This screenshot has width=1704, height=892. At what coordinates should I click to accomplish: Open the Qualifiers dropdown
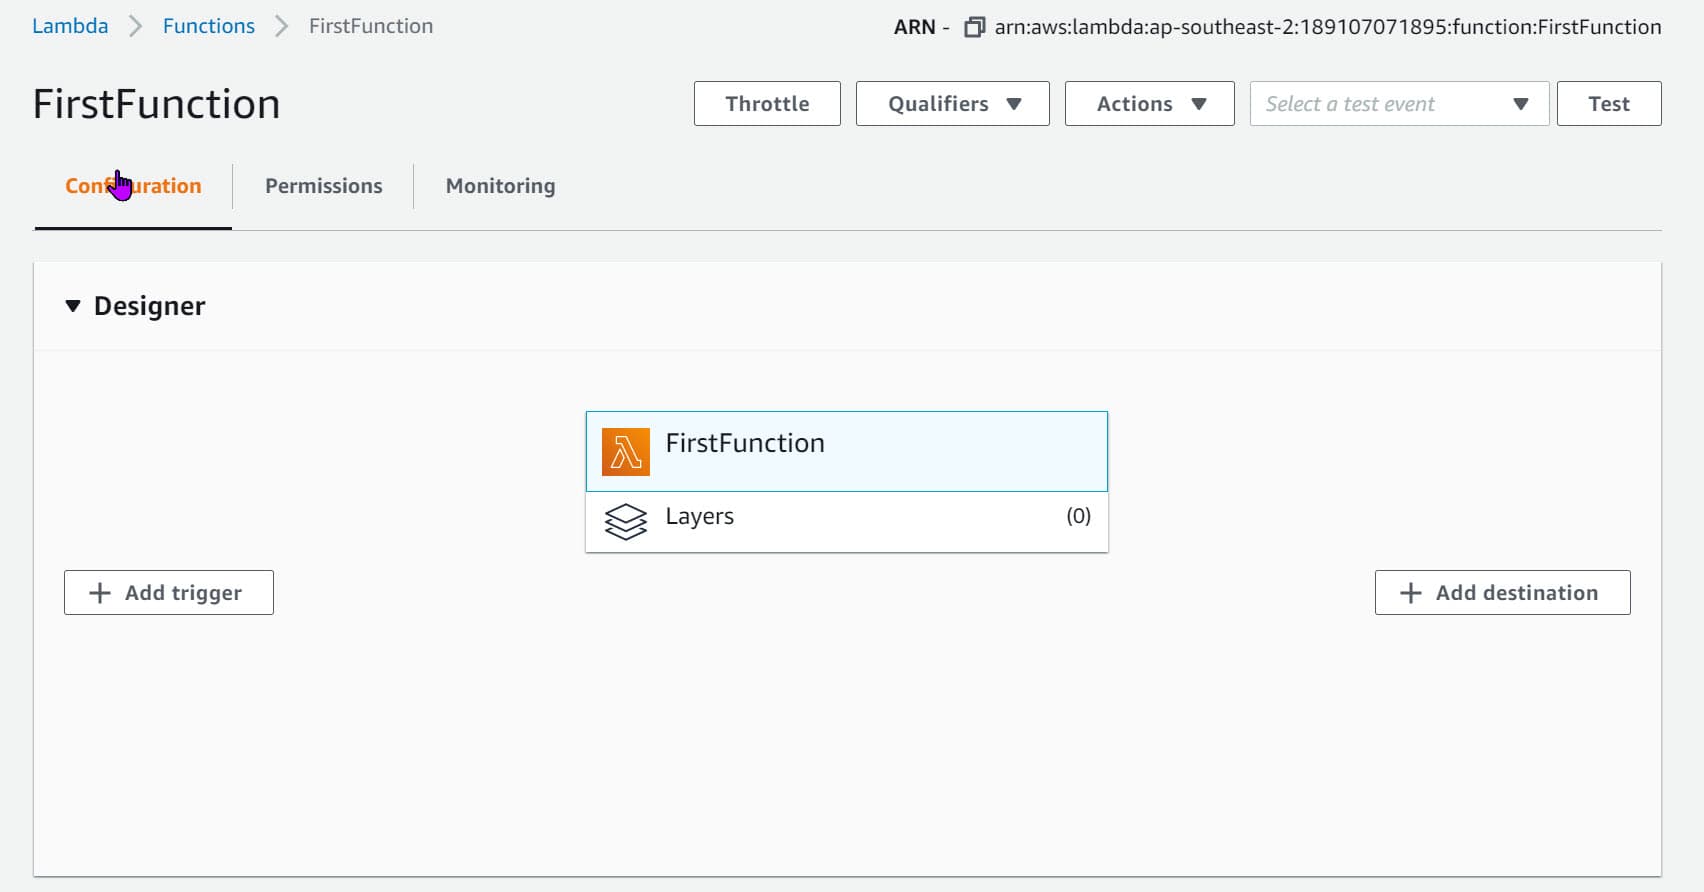click(953, 104)
